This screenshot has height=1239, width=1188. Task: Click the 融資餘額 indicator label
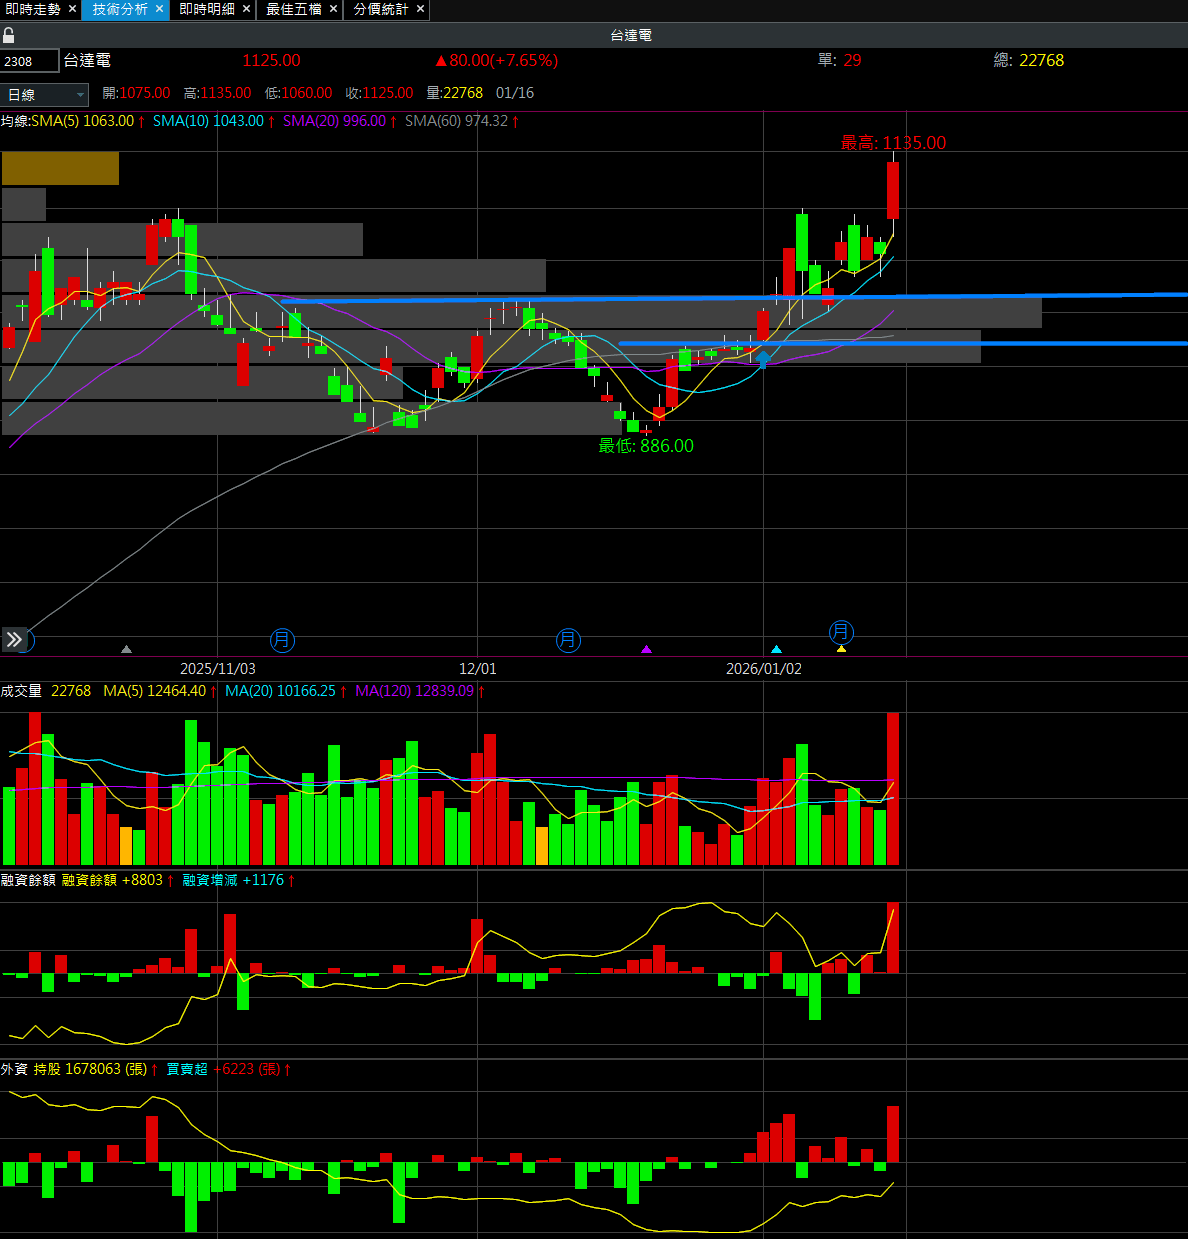tap(28, 880)
